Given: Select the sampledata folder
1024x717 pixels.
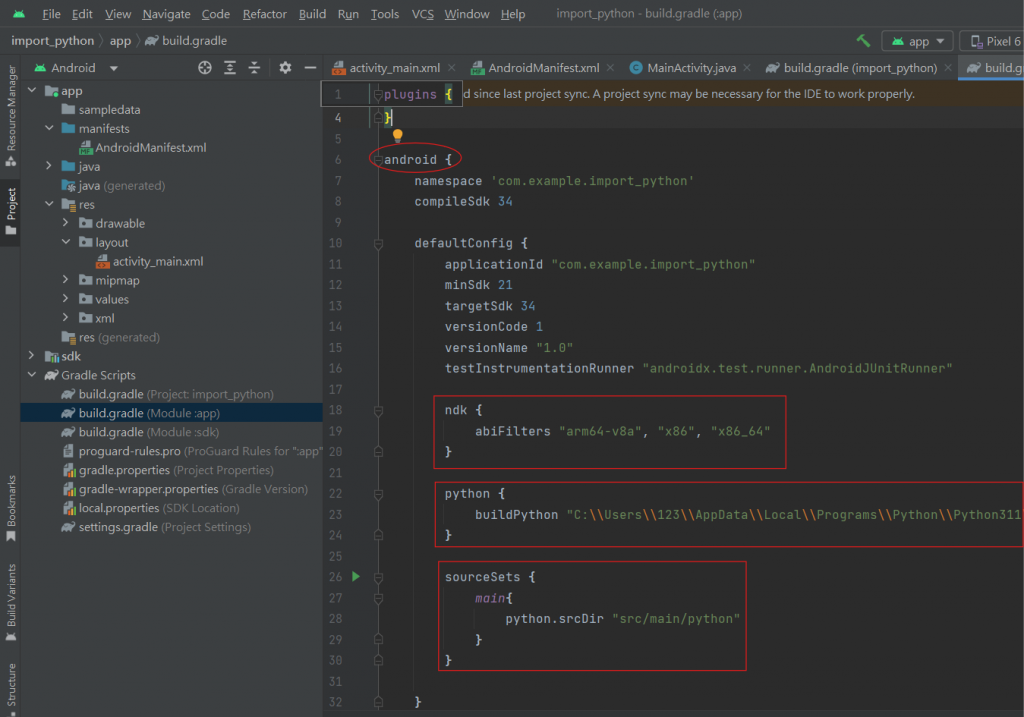Looking at the screenshot, I should [x=101, y=110].
